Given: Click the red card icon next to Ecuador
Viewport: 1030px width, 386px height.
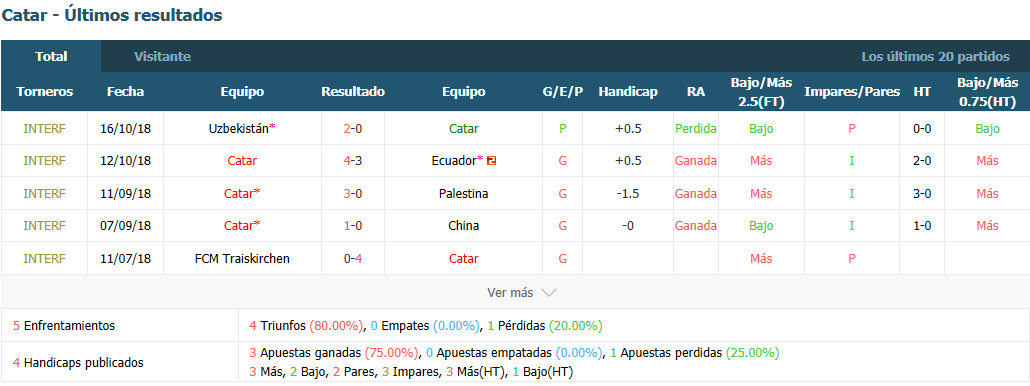Looking at the screenshot, I should tap(491, 161).
